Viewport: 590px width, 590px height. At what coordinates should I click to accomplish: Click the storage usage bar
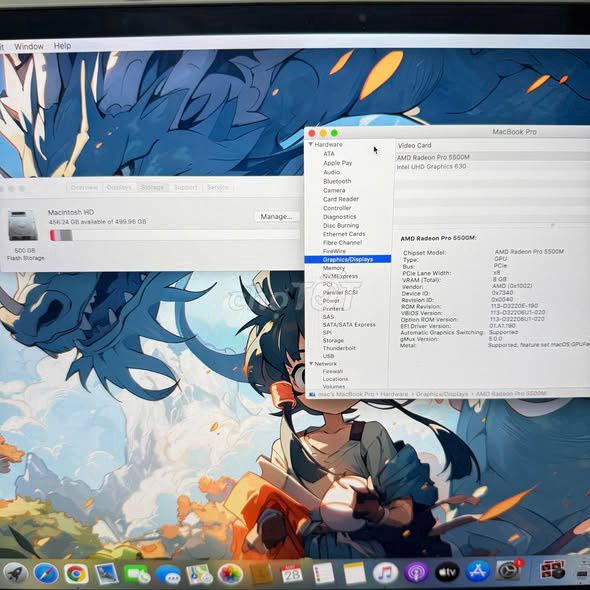(175, 235)
